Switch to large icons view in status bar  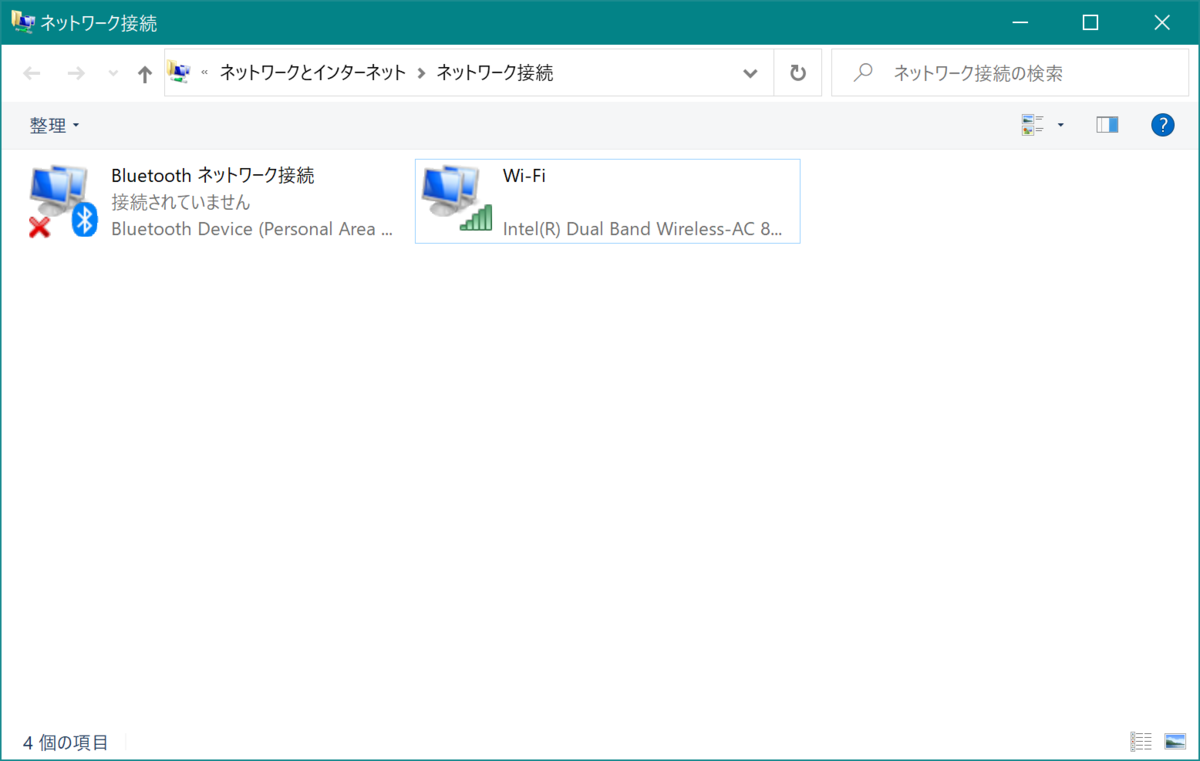(1175, 741)
